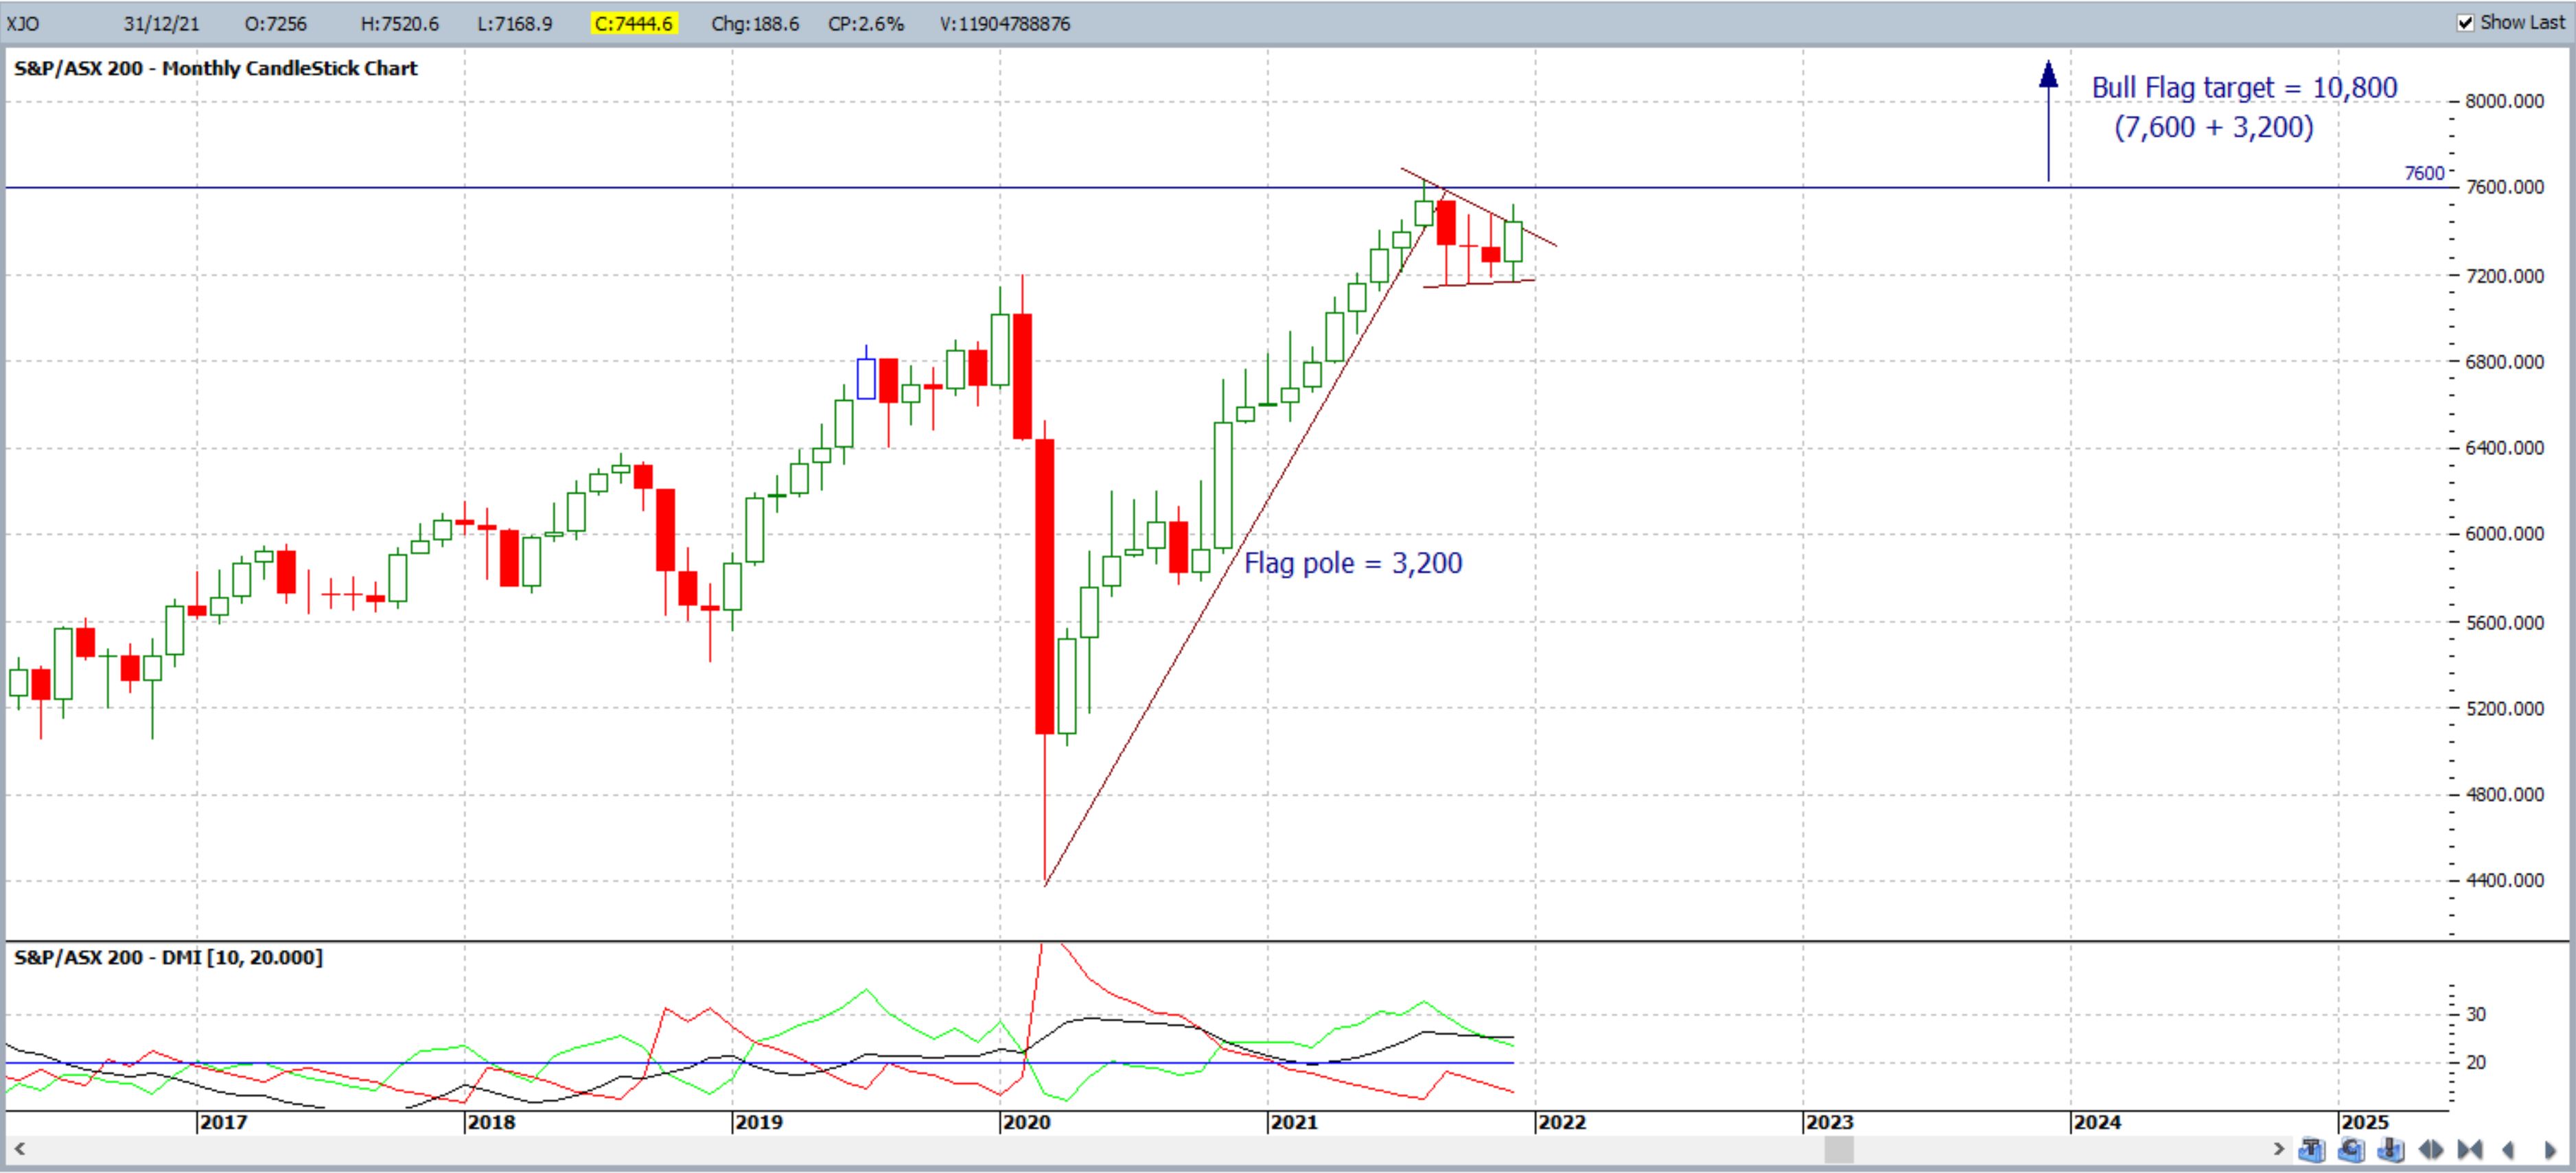Click the 6000.000 price axis label

(x=2504, y=534)
